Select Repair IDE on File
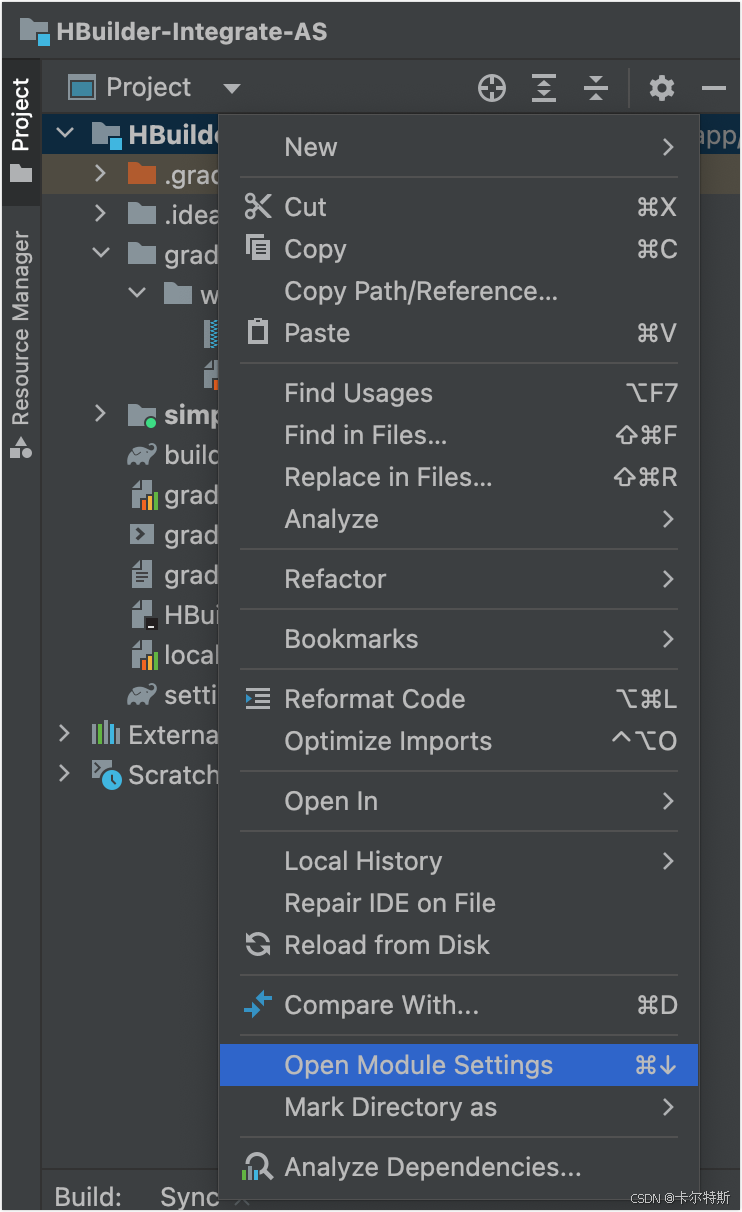Screen dimensions: 742x1212 pyautogui.click(x=459, y=903)
